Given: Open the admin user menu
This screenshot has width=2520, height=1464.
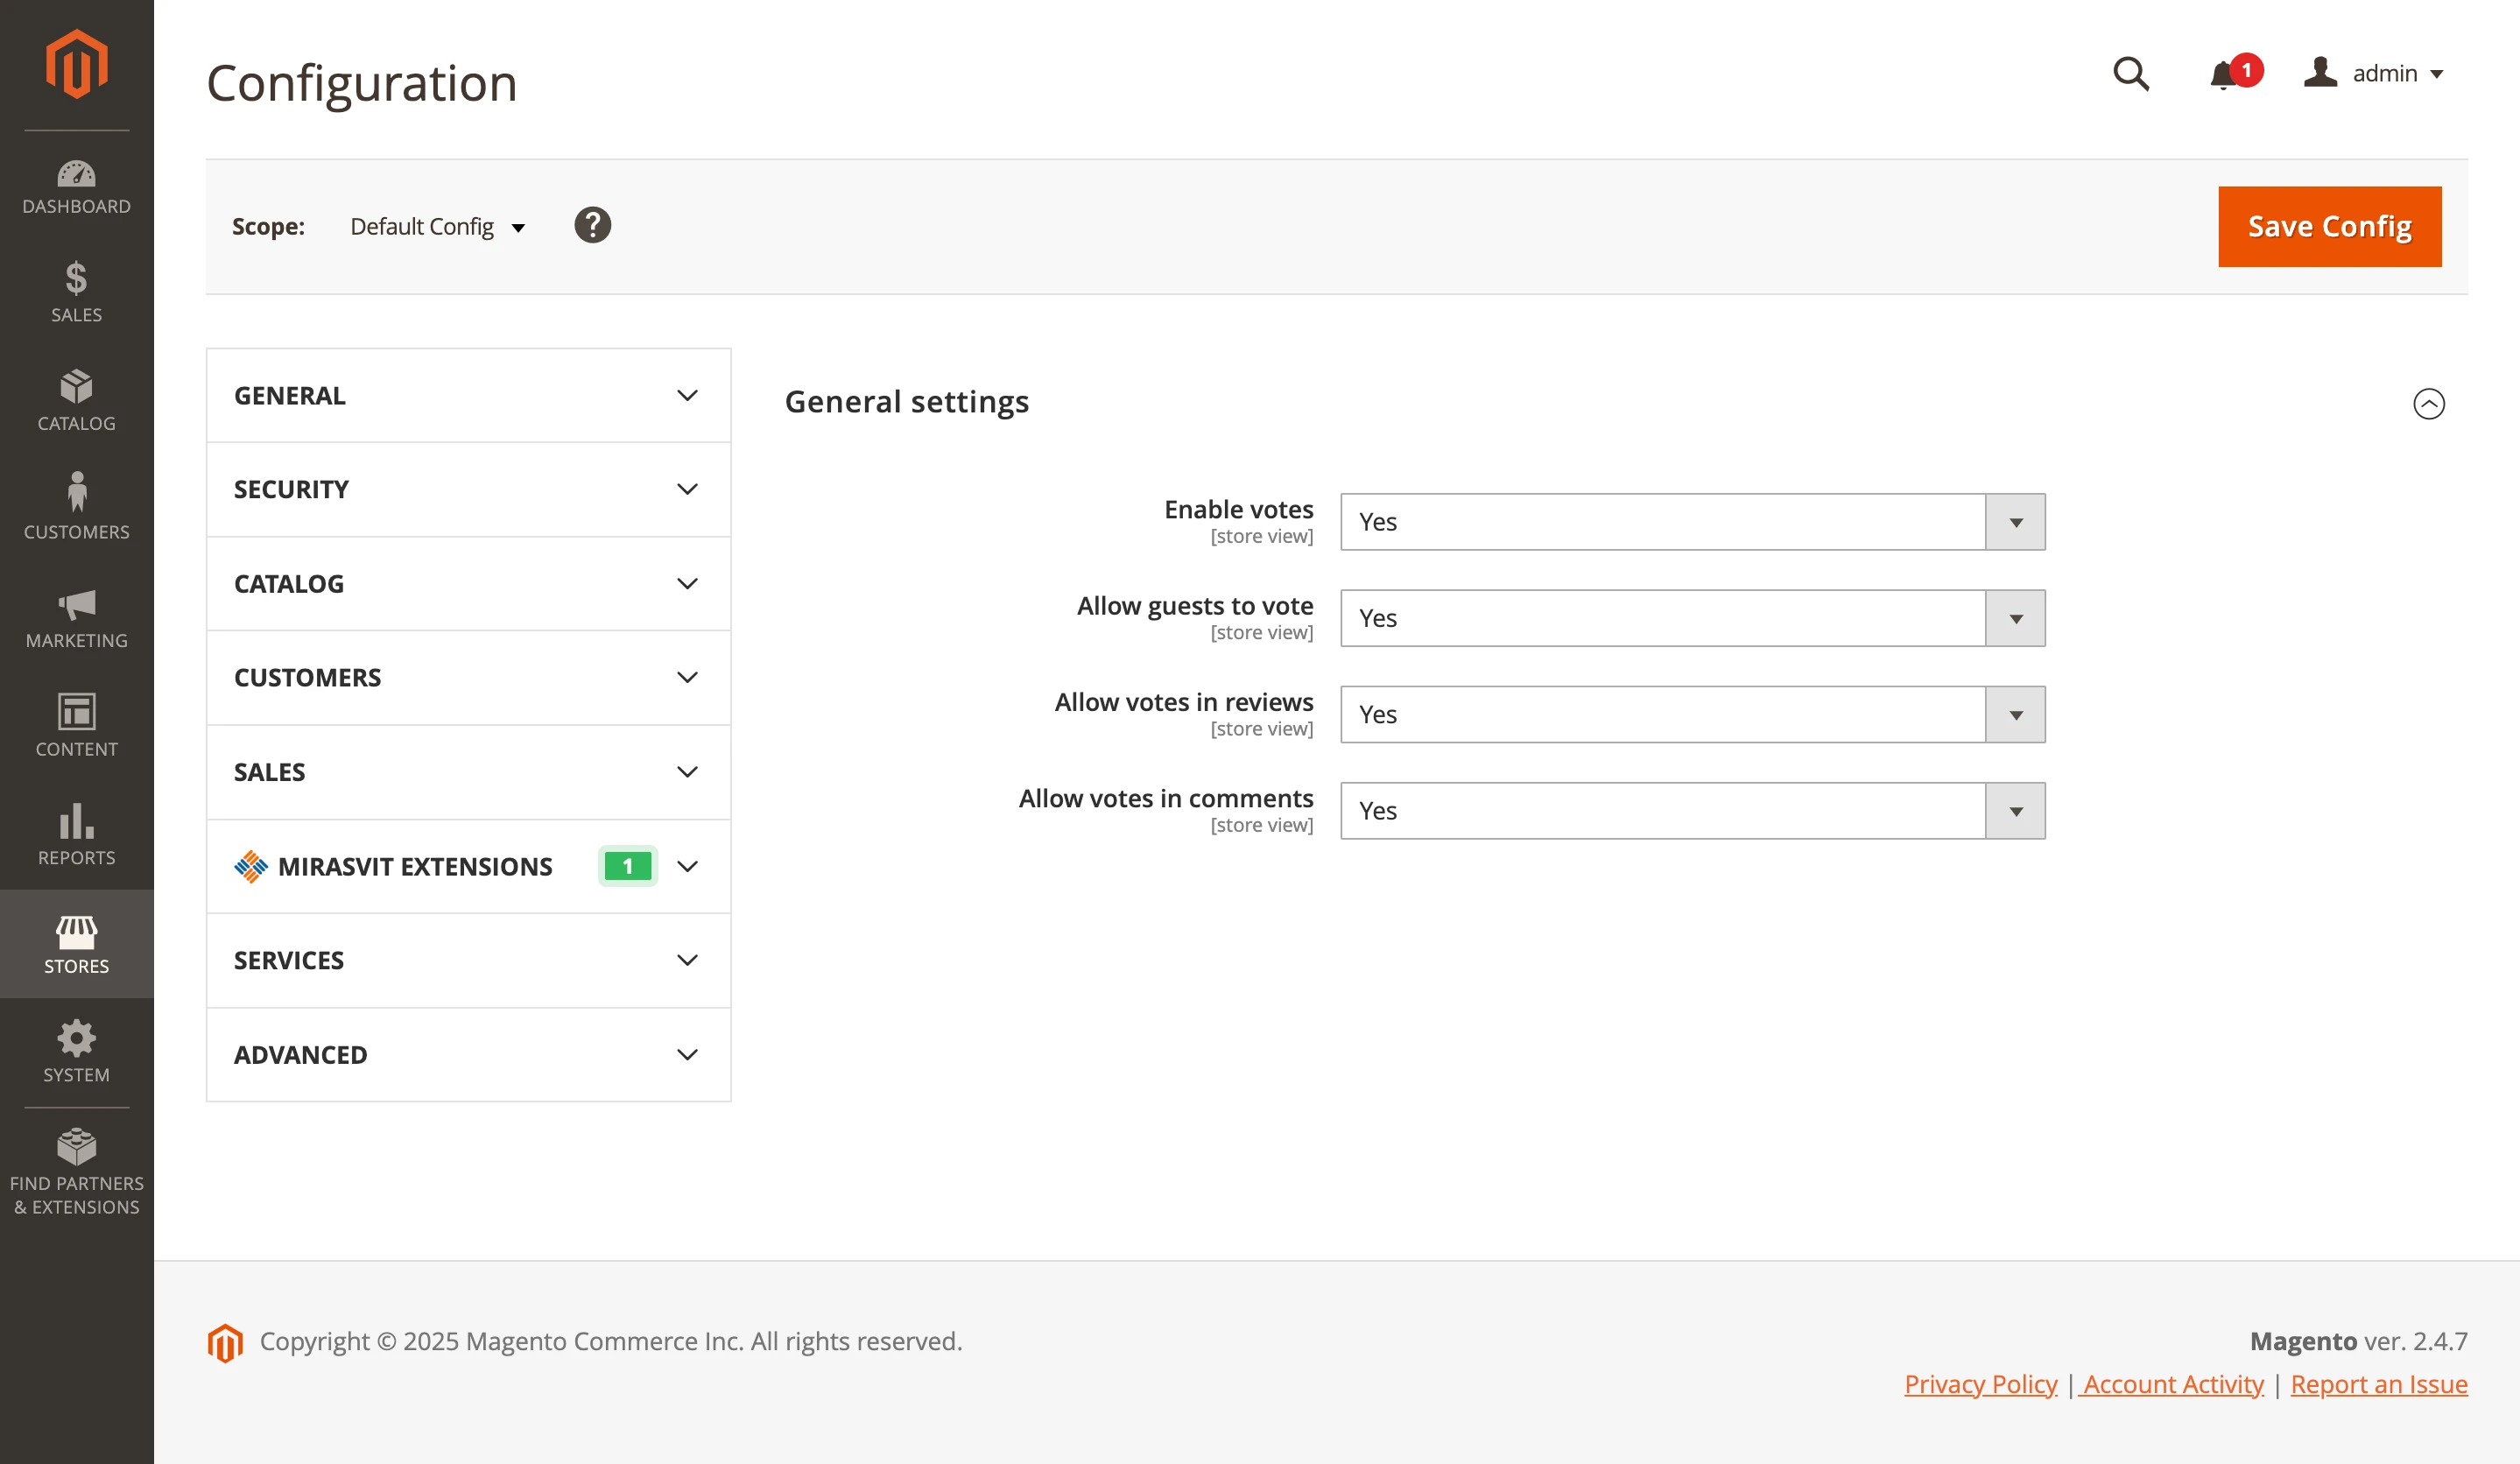Looking at the screenshot, I should tap(2384, 73).
